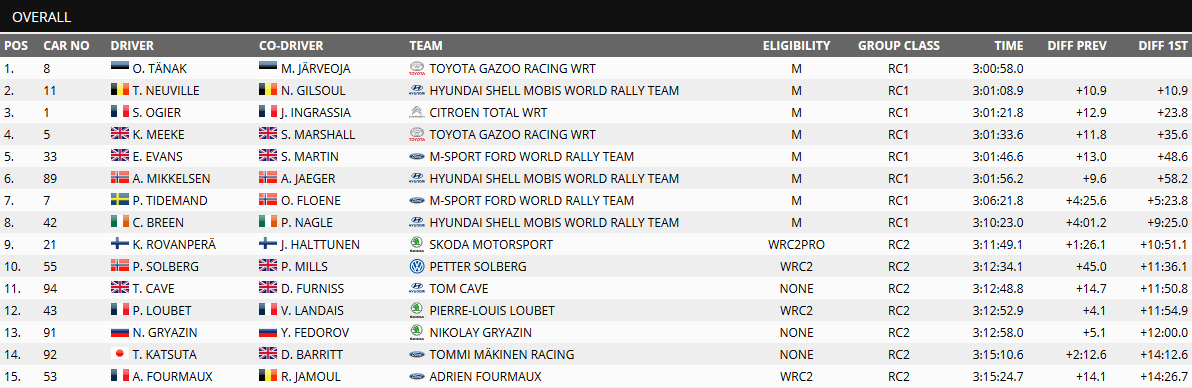Click Hyundai logo next to Tom Cave team
This screenshot has height=388, width=1192.
tap(417, 289)
